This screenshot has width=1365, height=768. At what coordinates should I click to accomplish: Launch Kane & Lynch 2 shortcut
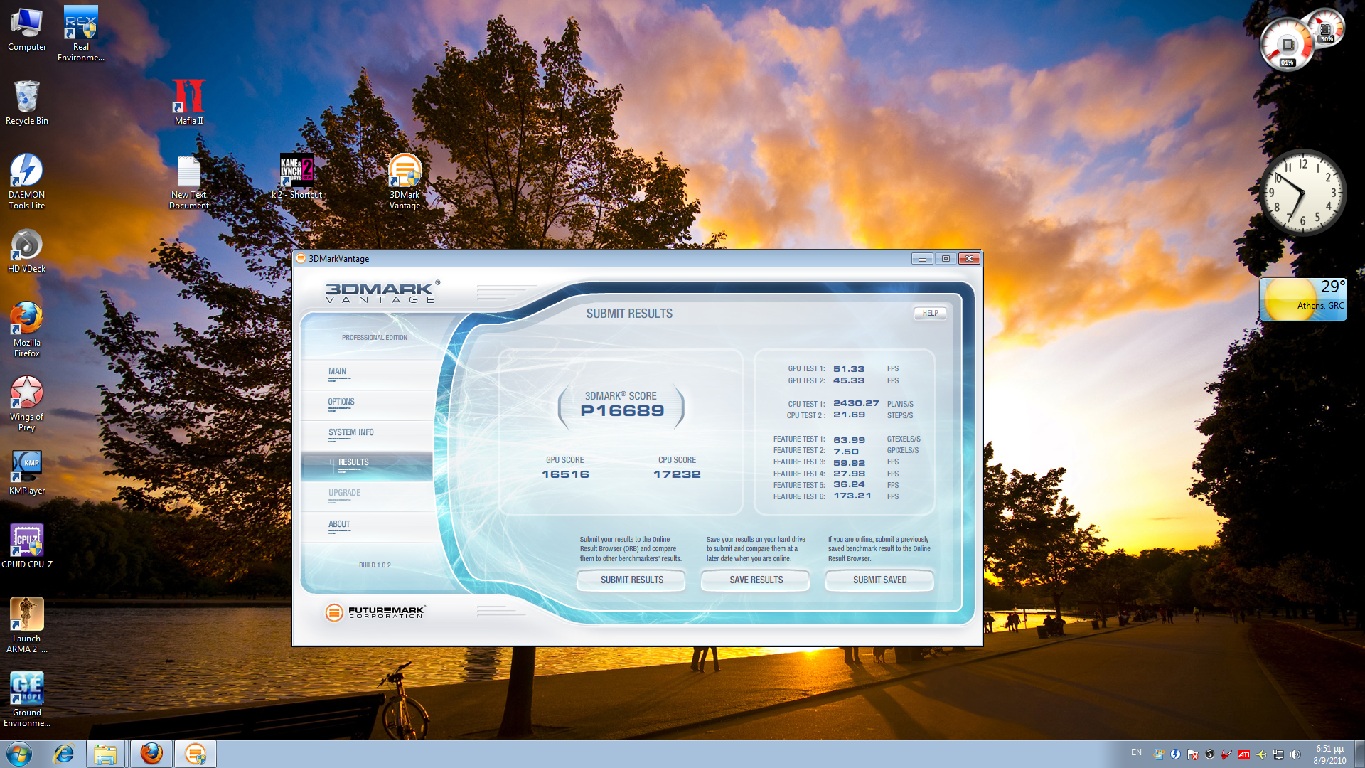point(297,177)
